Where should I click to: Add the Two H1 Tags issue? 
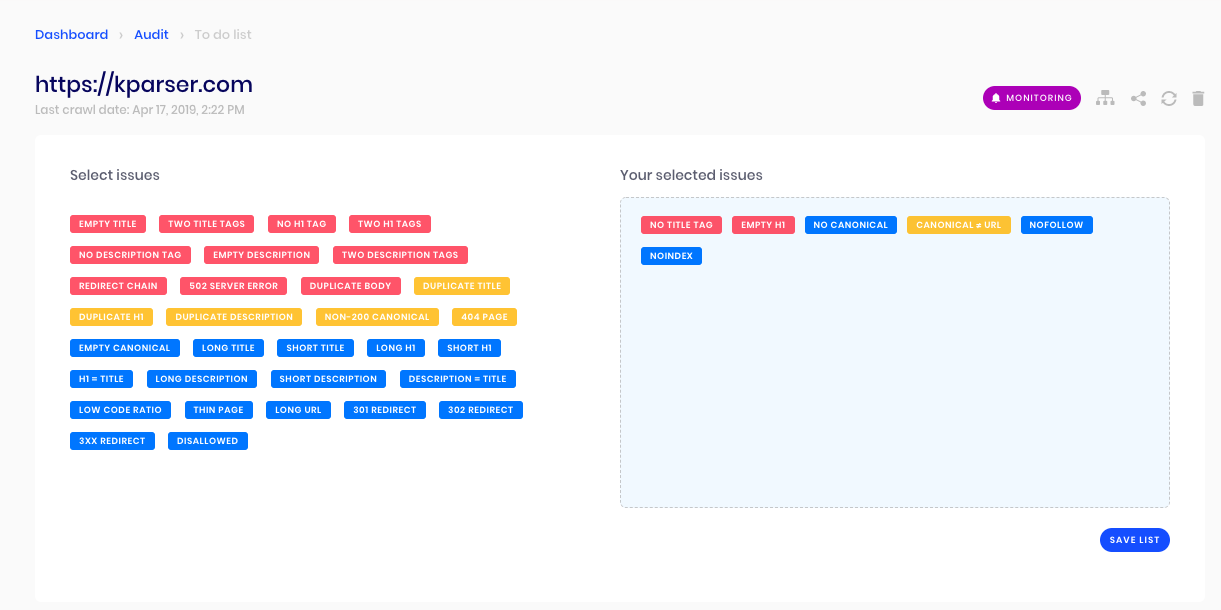(390, 224)
